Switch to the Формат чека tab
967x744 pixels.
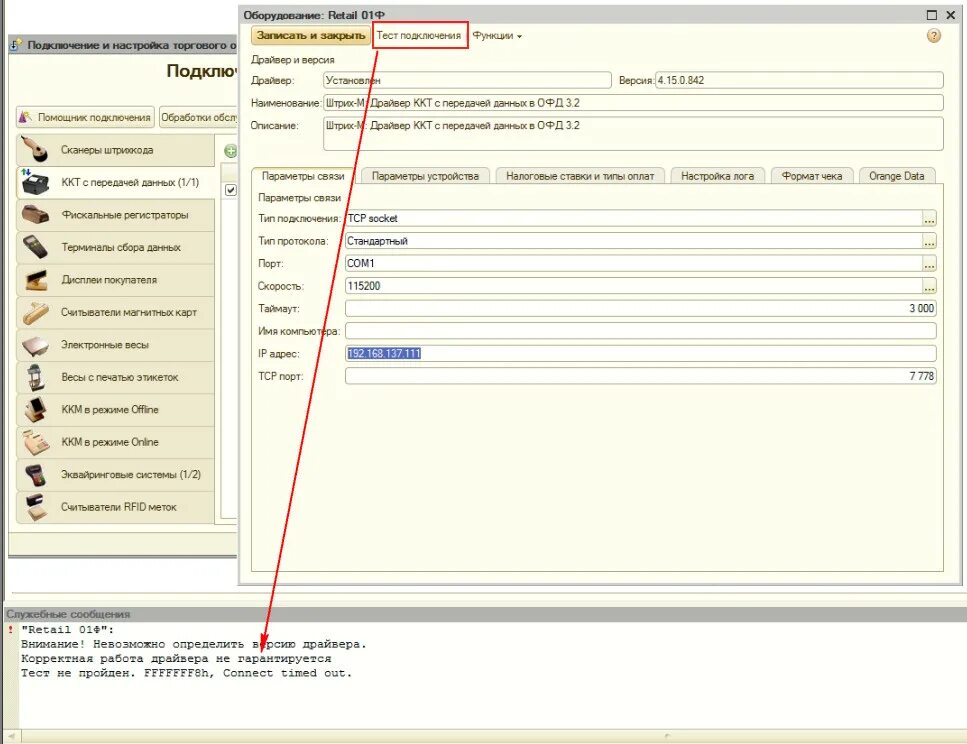[812, 176]
